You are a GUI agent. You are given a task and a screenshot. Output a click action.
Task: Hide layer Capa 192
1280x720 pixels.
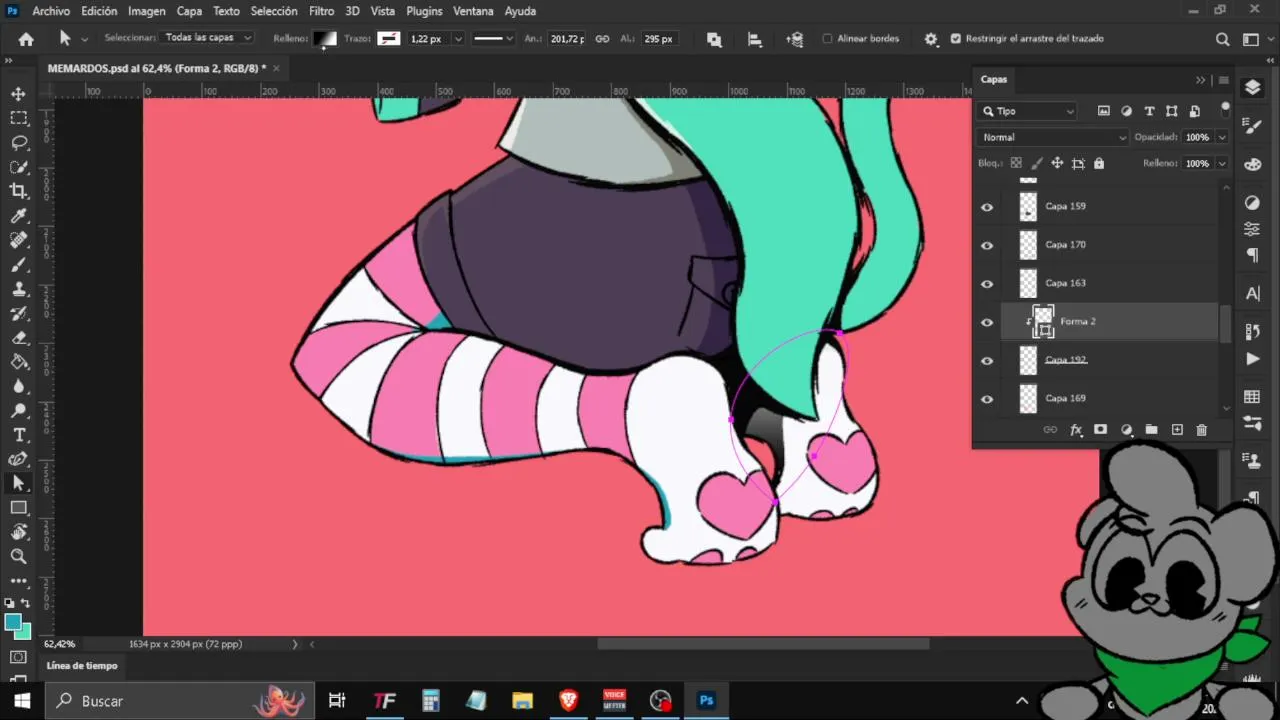pos(987,361)
